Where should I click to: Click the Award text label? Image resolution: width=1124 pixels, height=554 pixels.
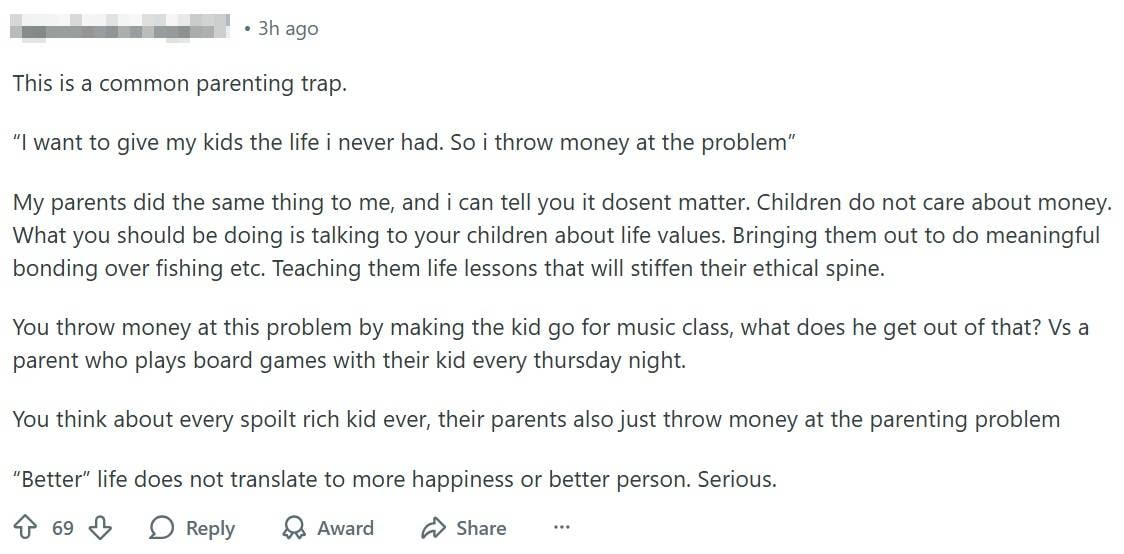pos(345,528)
